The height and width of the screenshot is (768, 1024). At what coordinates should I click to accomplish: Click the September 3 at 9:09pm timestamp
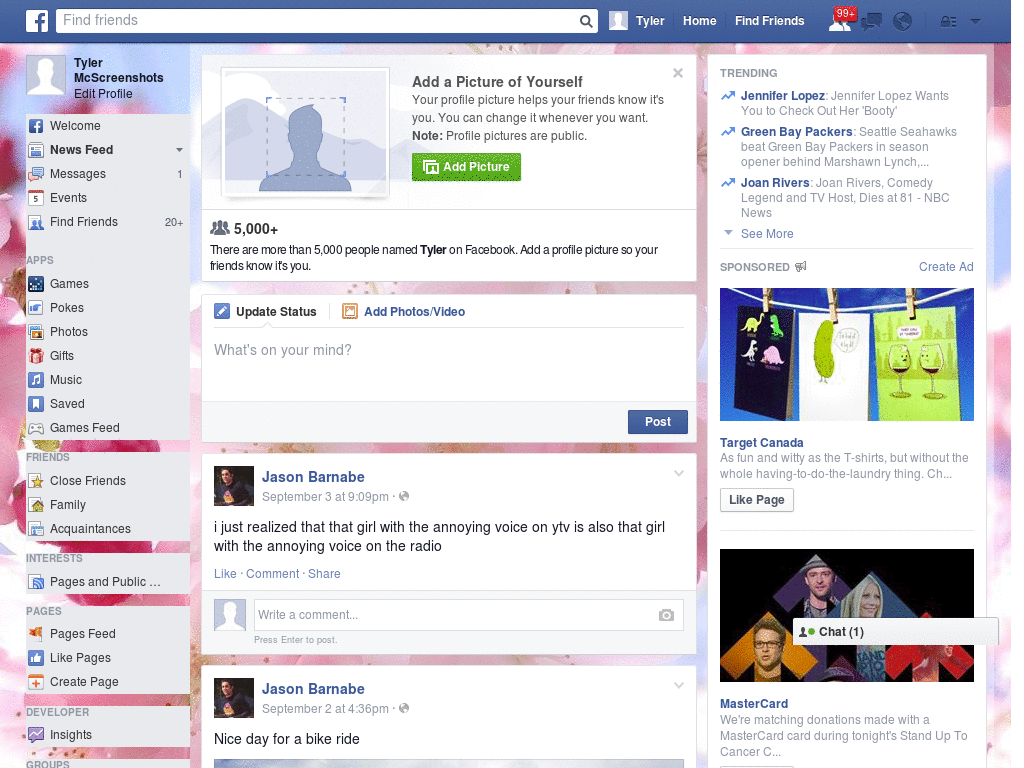(325, 497)
